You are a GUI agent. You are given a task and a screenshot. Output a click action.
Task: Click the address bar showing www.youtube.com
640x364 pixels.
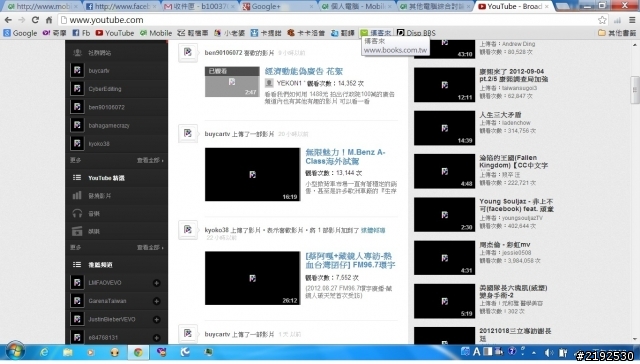tap(327, 20)
